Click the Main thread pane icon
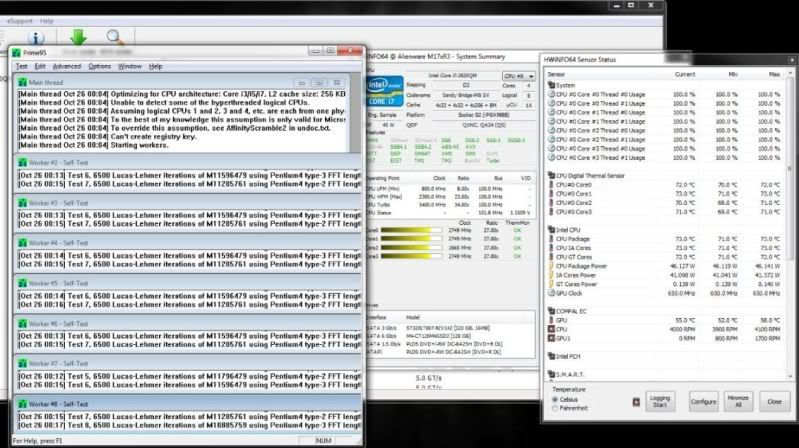The width and height of the screenshot is (799, 448). pyautogui.click(x=22, y=82)
